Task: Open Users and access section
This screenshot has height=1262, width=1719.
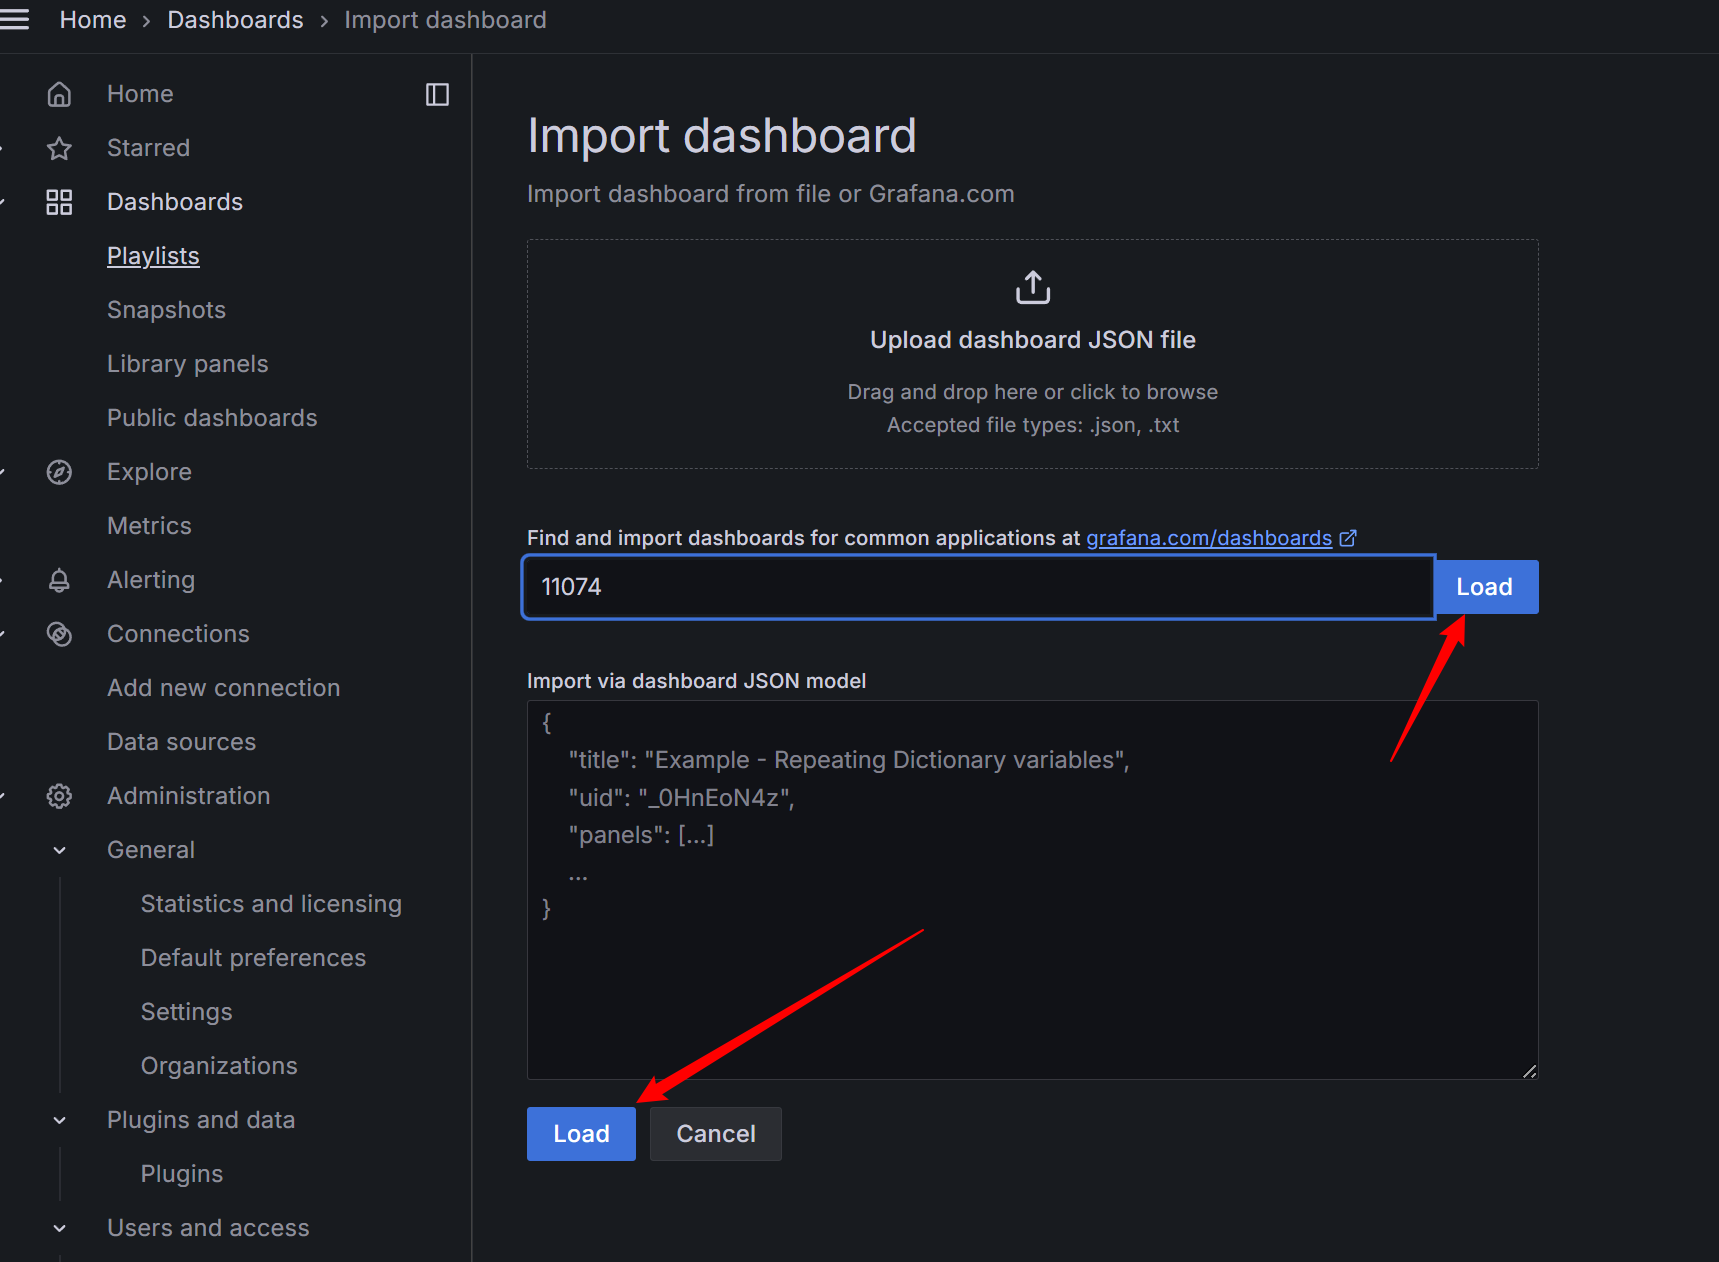Action: pyautogui.click(x=208, y=1228)
